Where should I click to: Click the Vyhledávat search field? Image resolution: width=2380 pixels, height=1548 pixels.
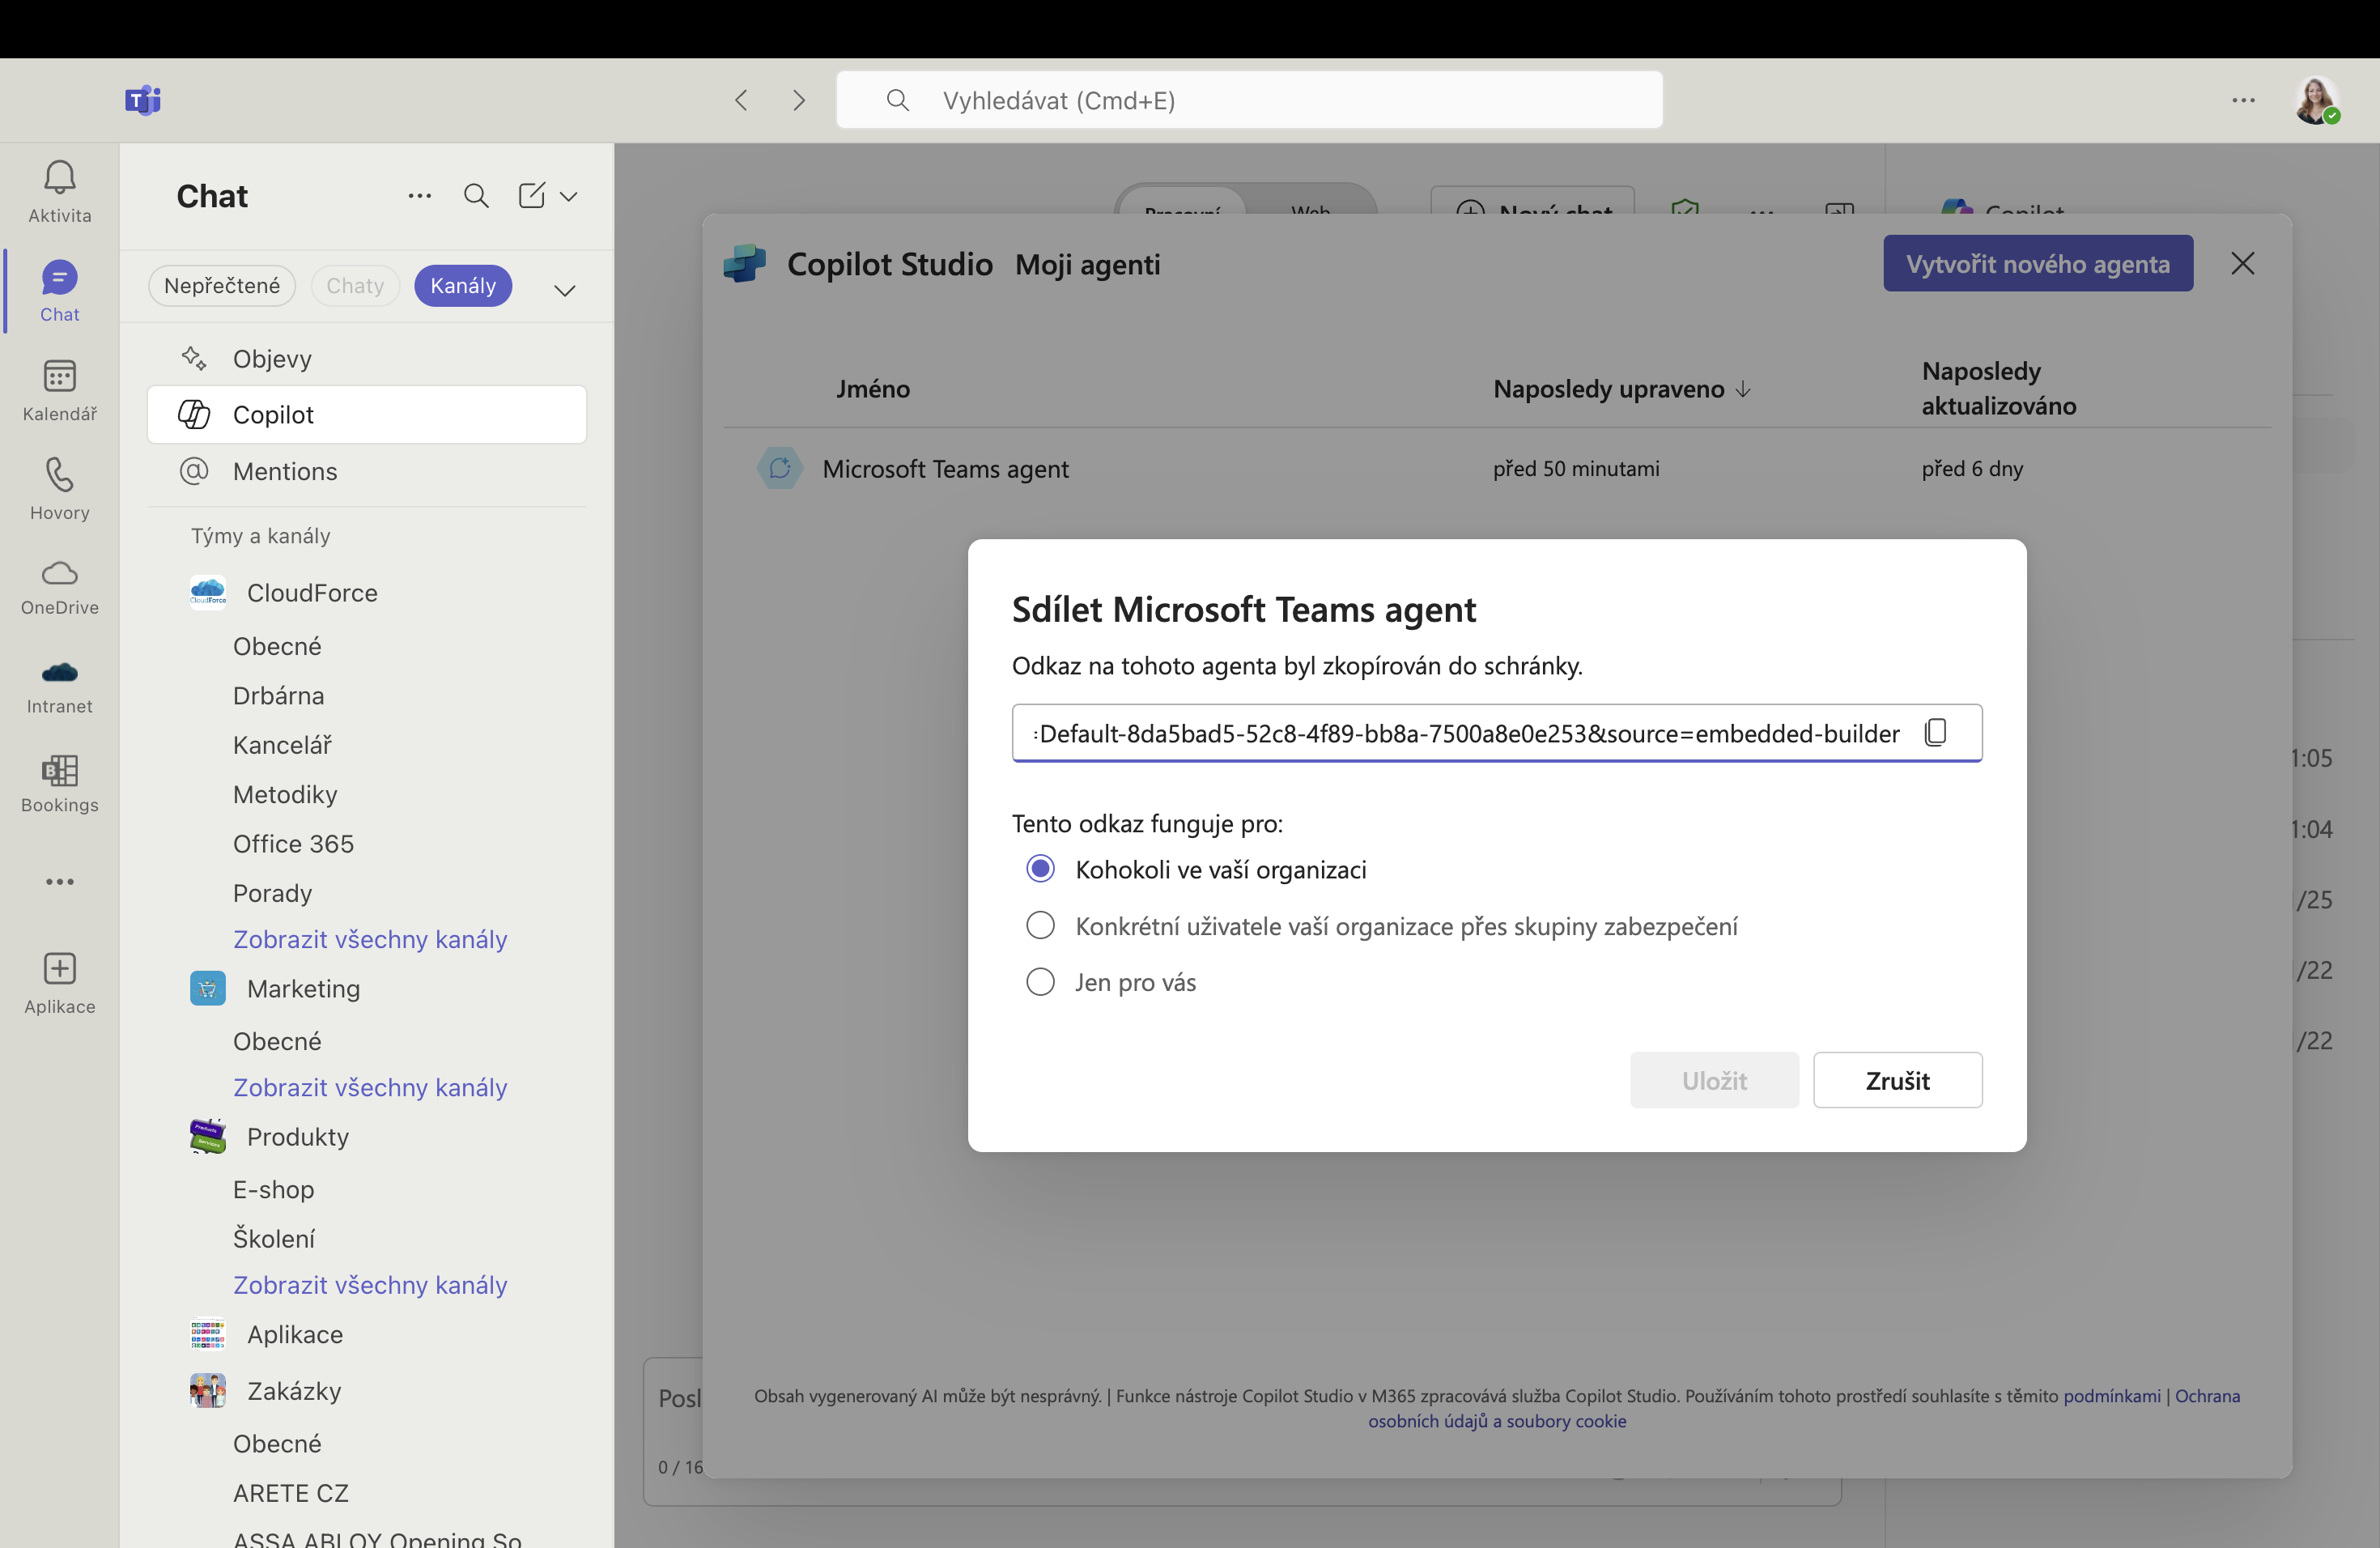tap(1249, 100)
